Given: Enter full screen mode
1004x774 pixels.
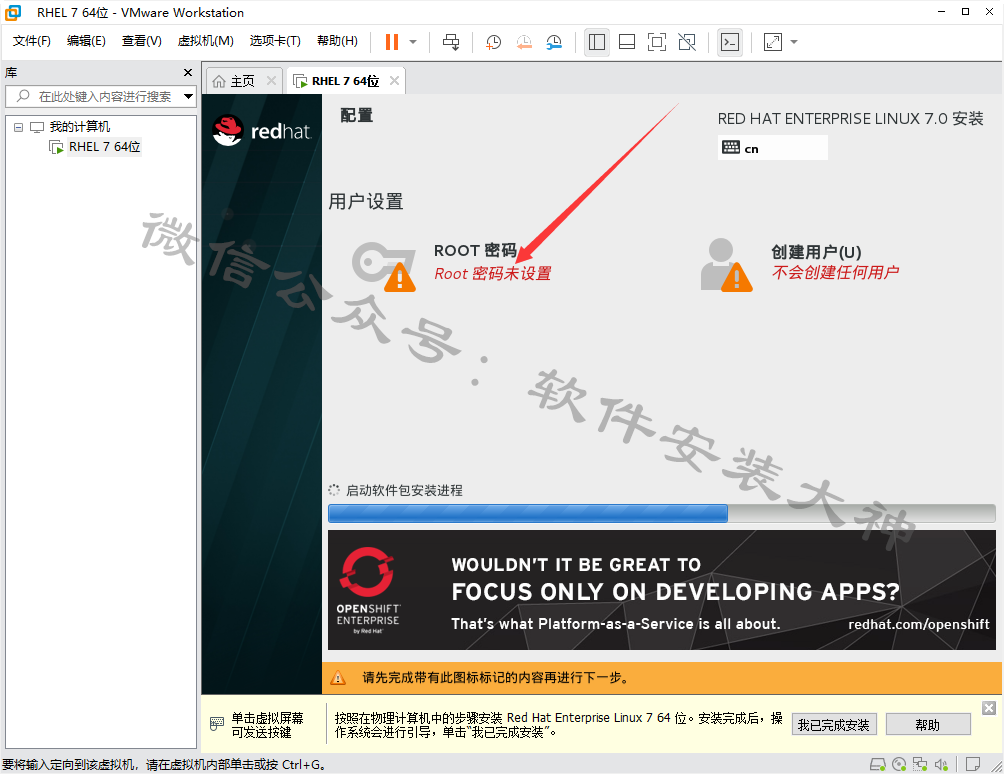Looking at the screenshot, I should point(657,42).
